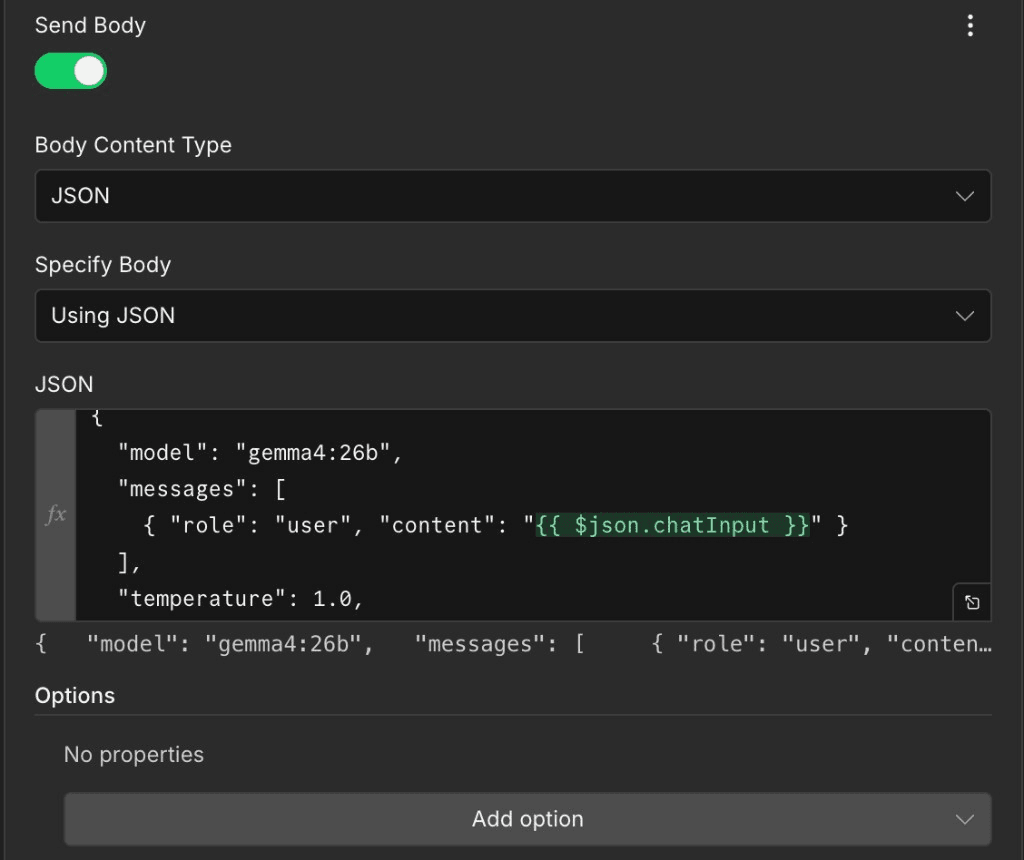This screenshot has width=1024, height=860.
Task: Open the Add option dropdown
Action: click(528, 819)
